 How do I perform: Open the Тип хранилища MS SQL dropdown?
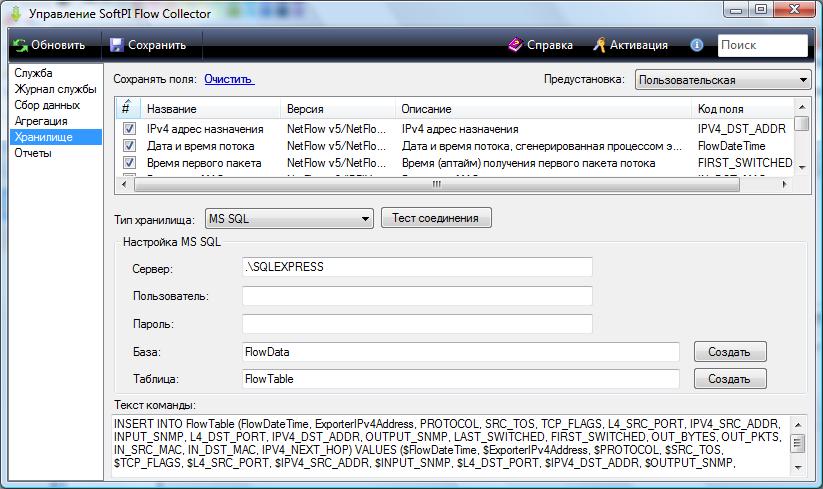coord(289,219)
